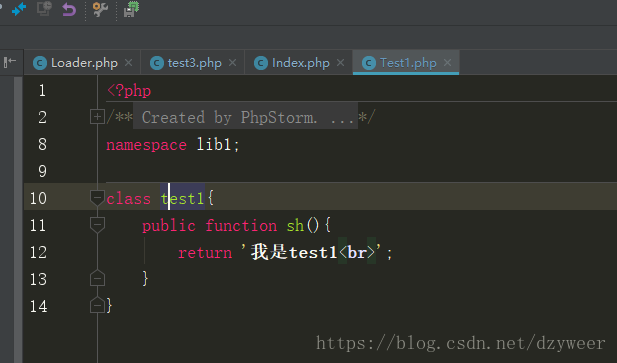
Task: Click line number 12 in the gutter
Action: [38, 252]
